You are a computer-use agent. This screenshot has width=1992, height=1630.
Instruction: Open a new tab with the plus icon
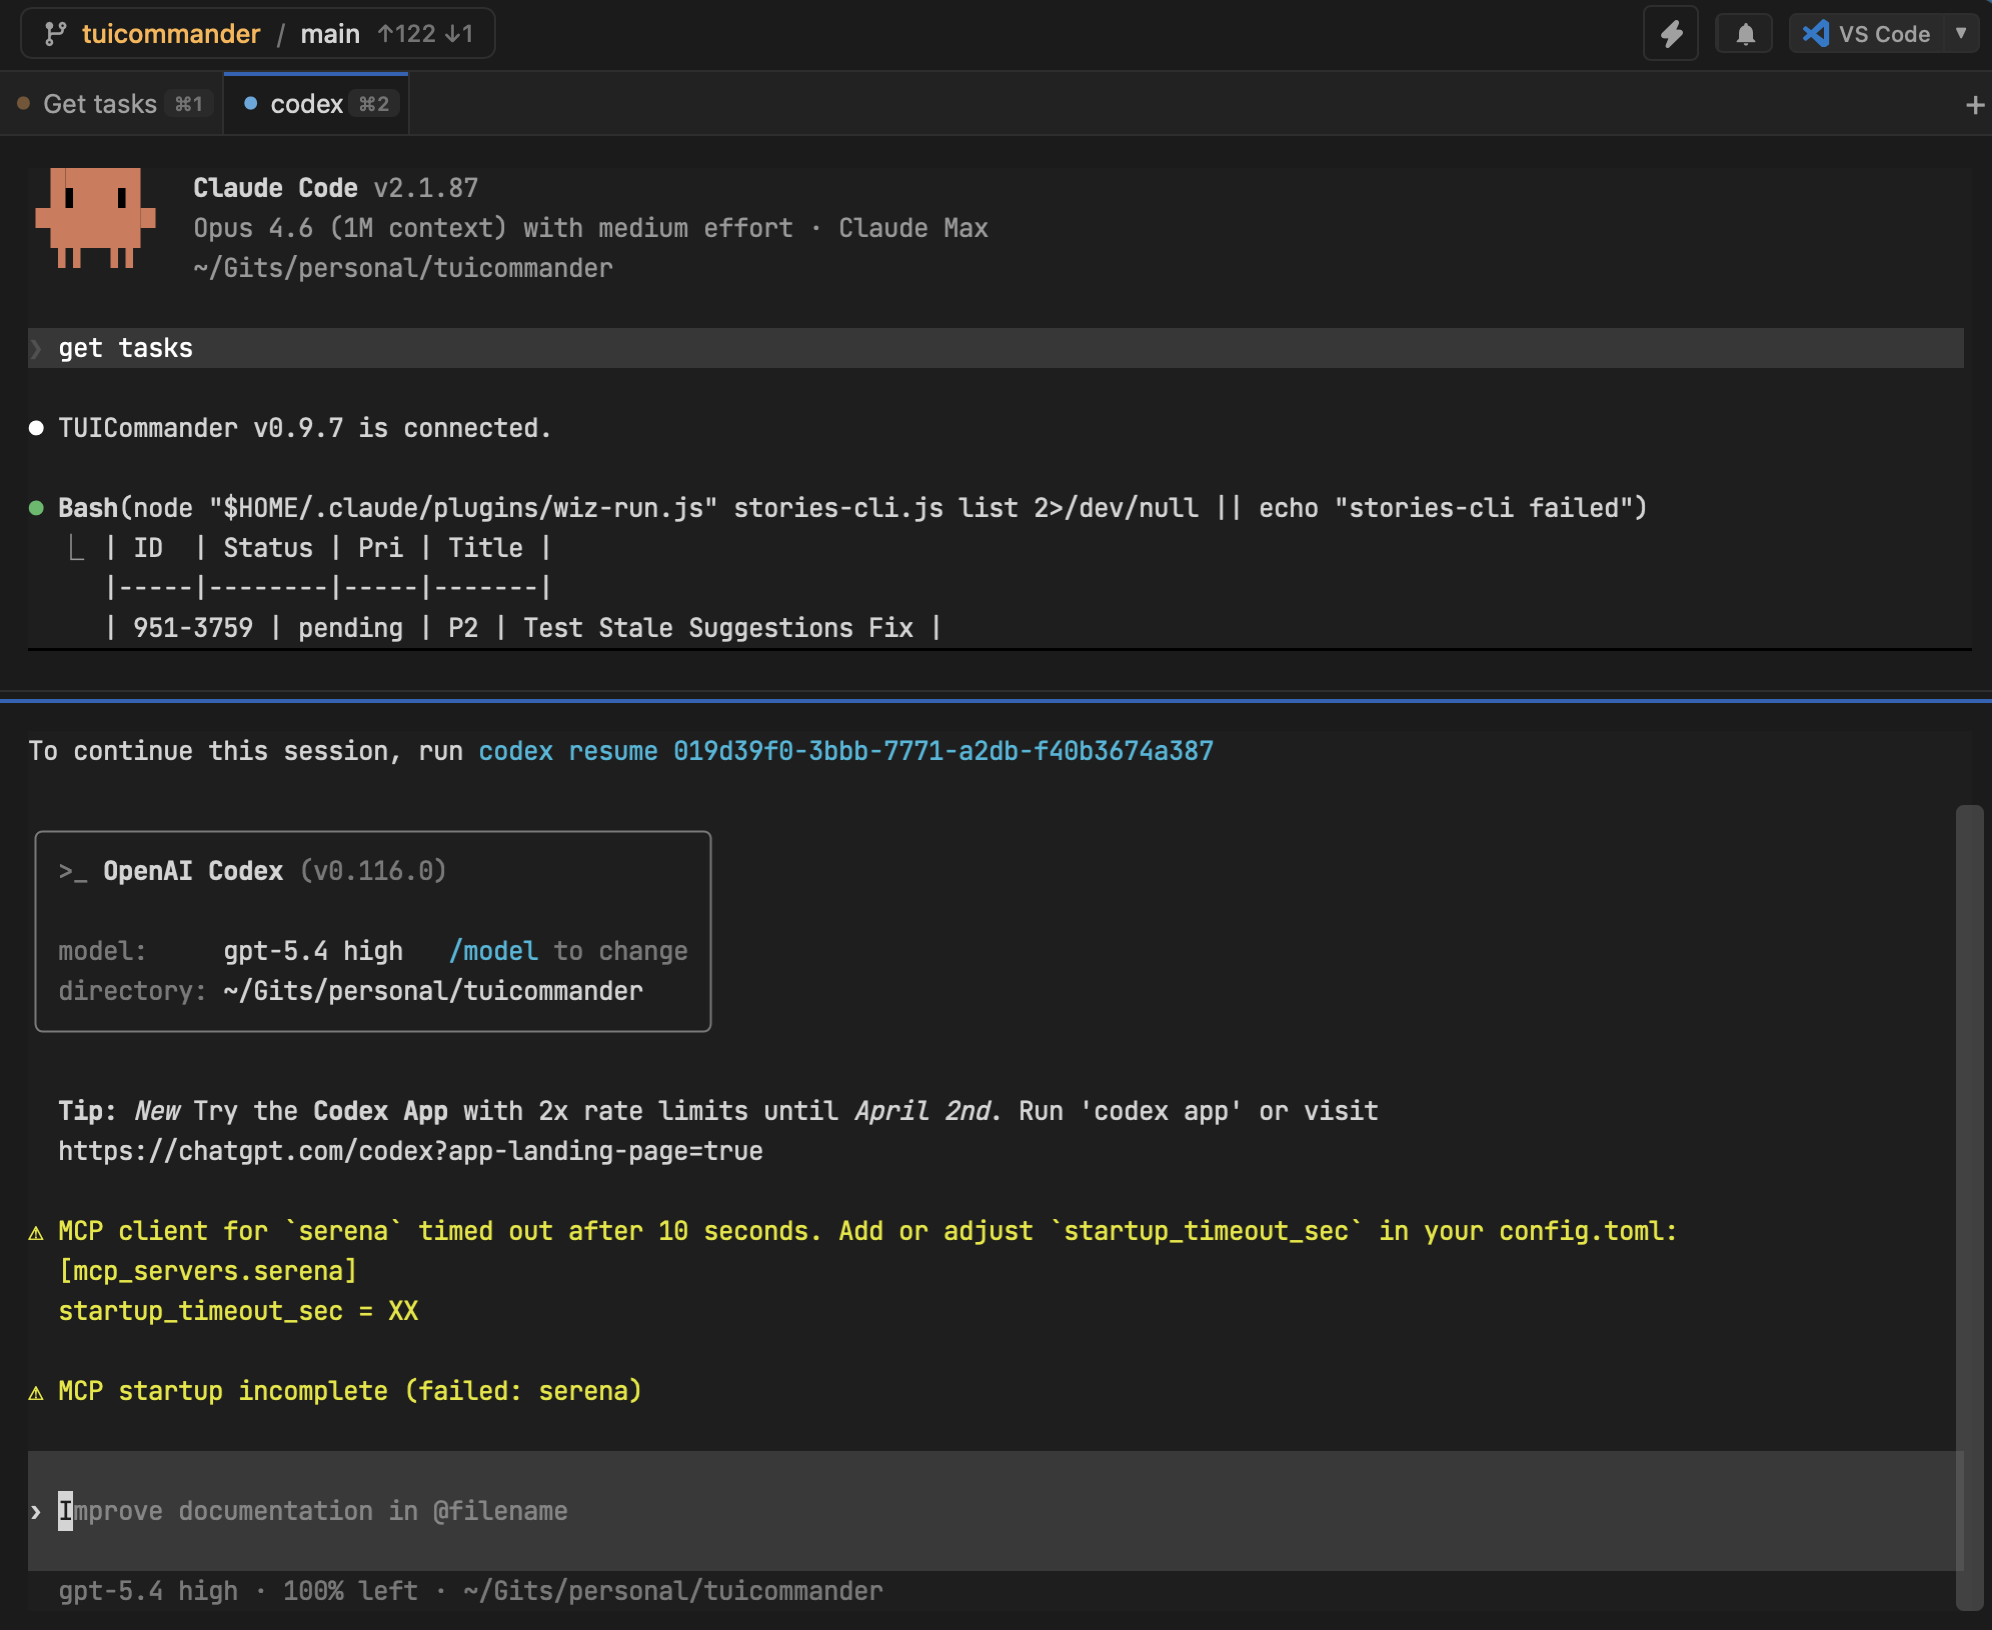click(1975, 104)
